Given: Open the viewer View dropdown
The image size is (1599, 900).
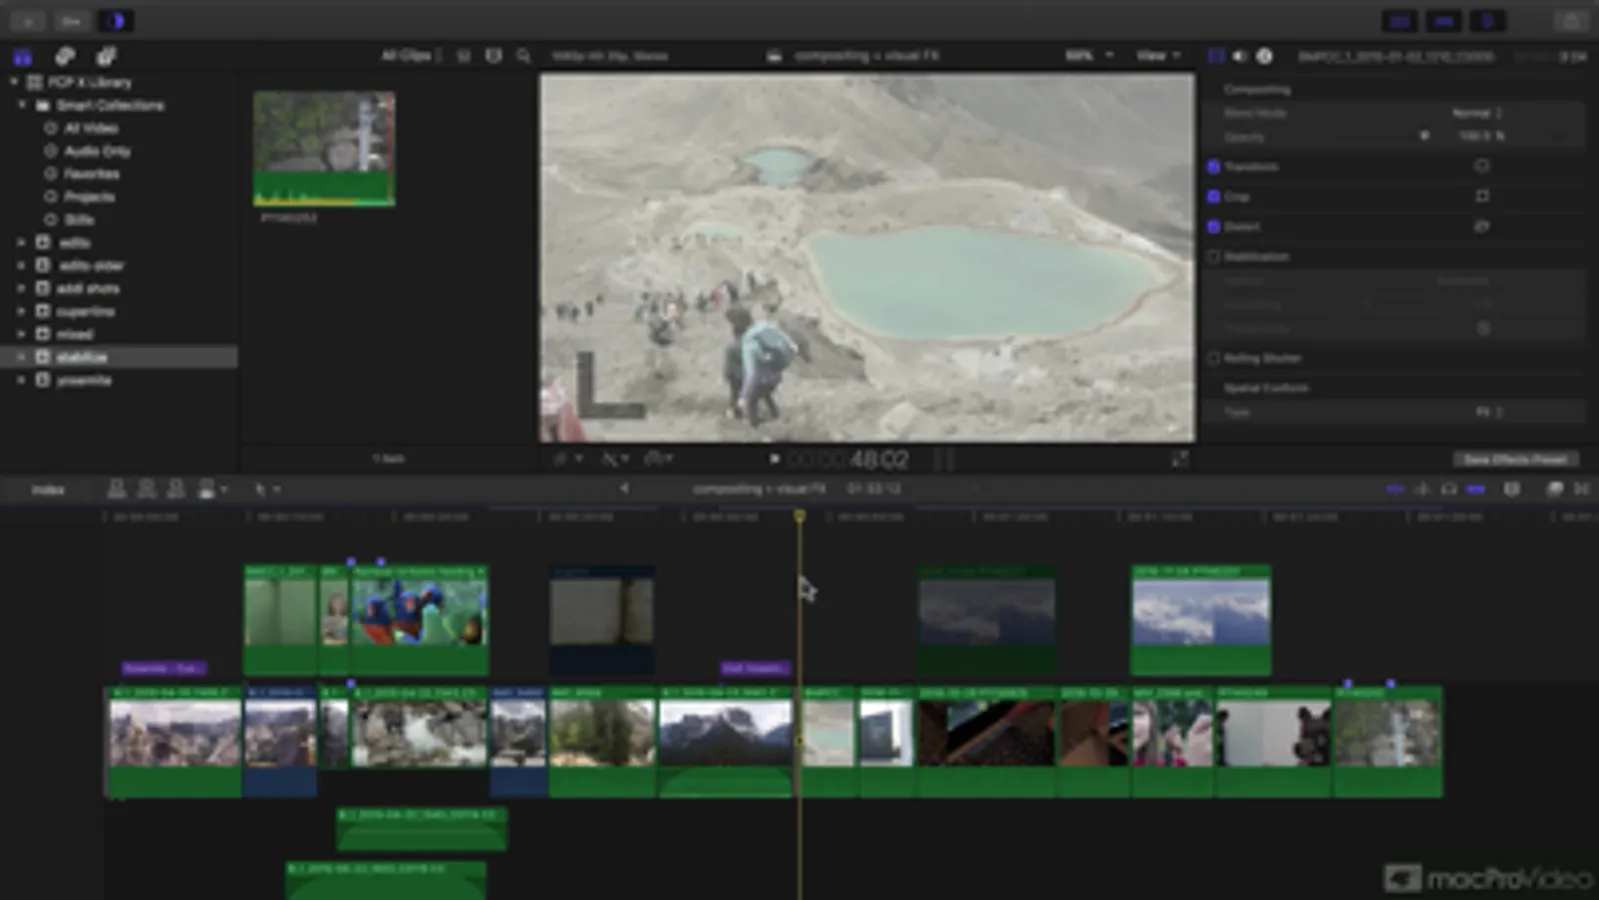Looking at the screenshot, I should click(x=1157, y=56).
